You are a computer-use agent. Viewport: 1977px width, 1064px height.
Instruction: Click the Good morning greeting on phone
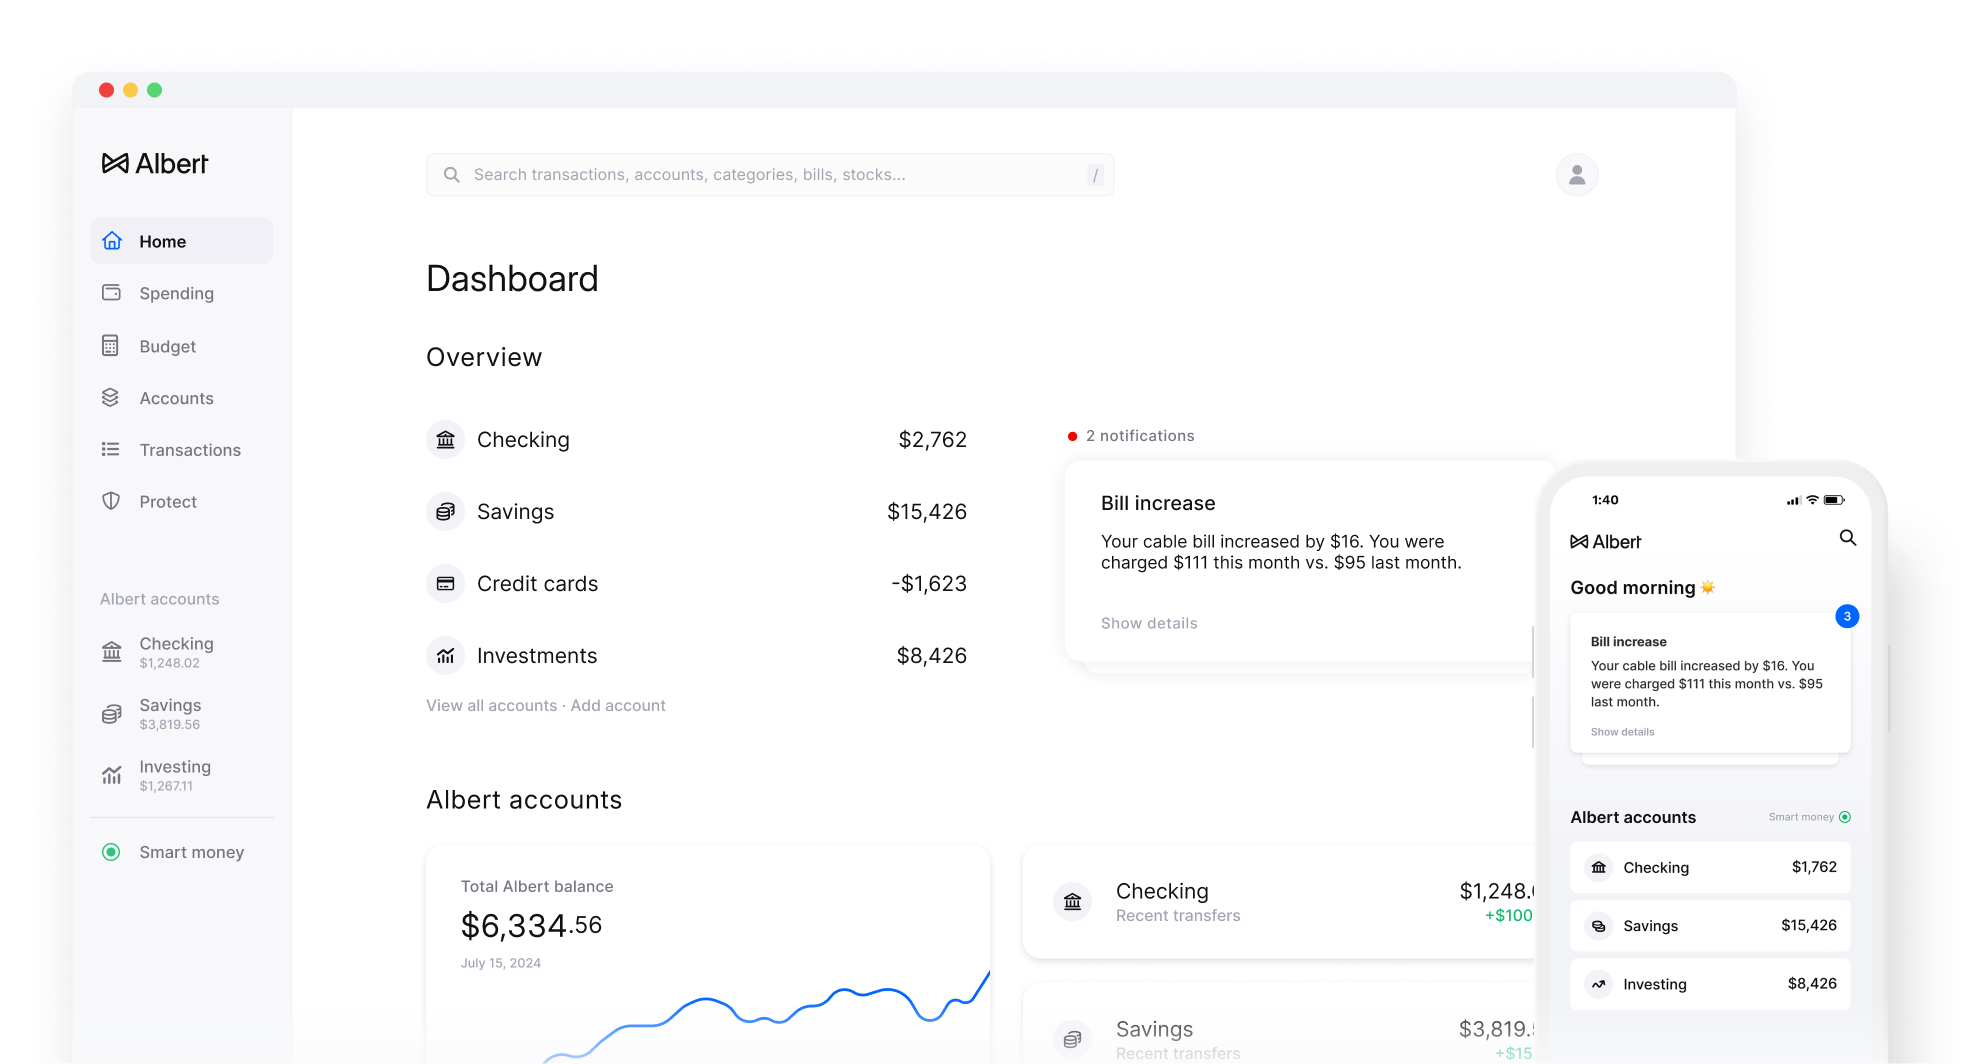coord(1642,588)
